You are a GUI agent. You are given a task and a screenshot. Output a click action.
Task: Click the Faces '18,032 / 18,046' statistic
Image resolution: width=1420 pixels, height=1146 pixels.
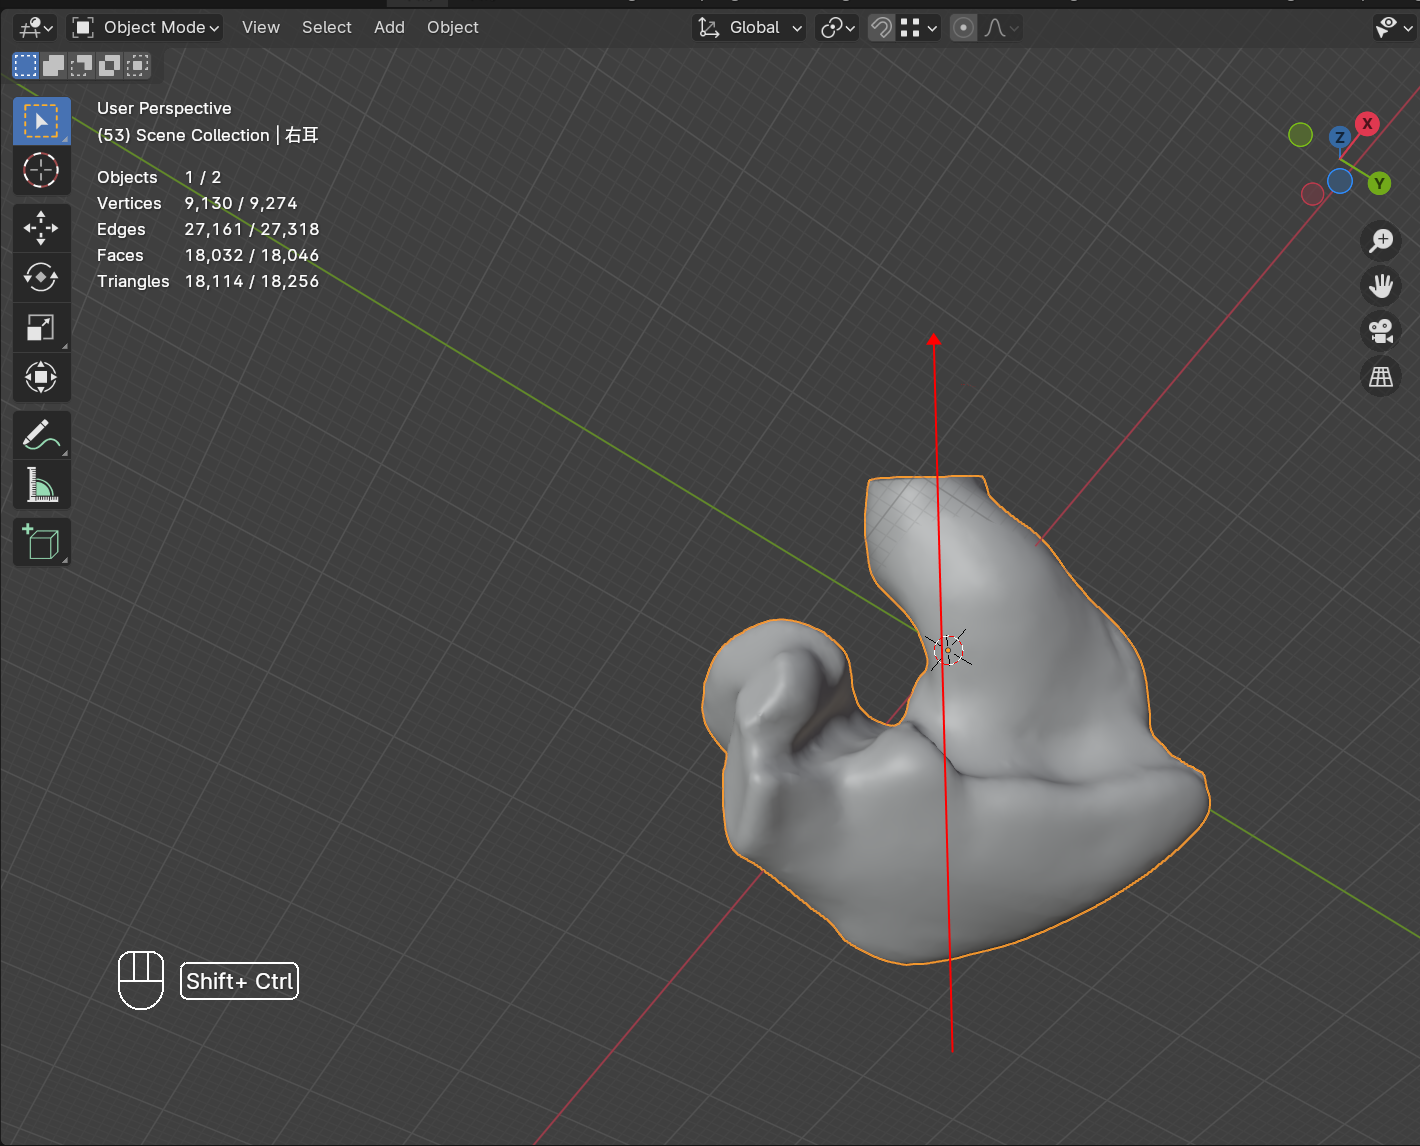(x=252, y=255)
